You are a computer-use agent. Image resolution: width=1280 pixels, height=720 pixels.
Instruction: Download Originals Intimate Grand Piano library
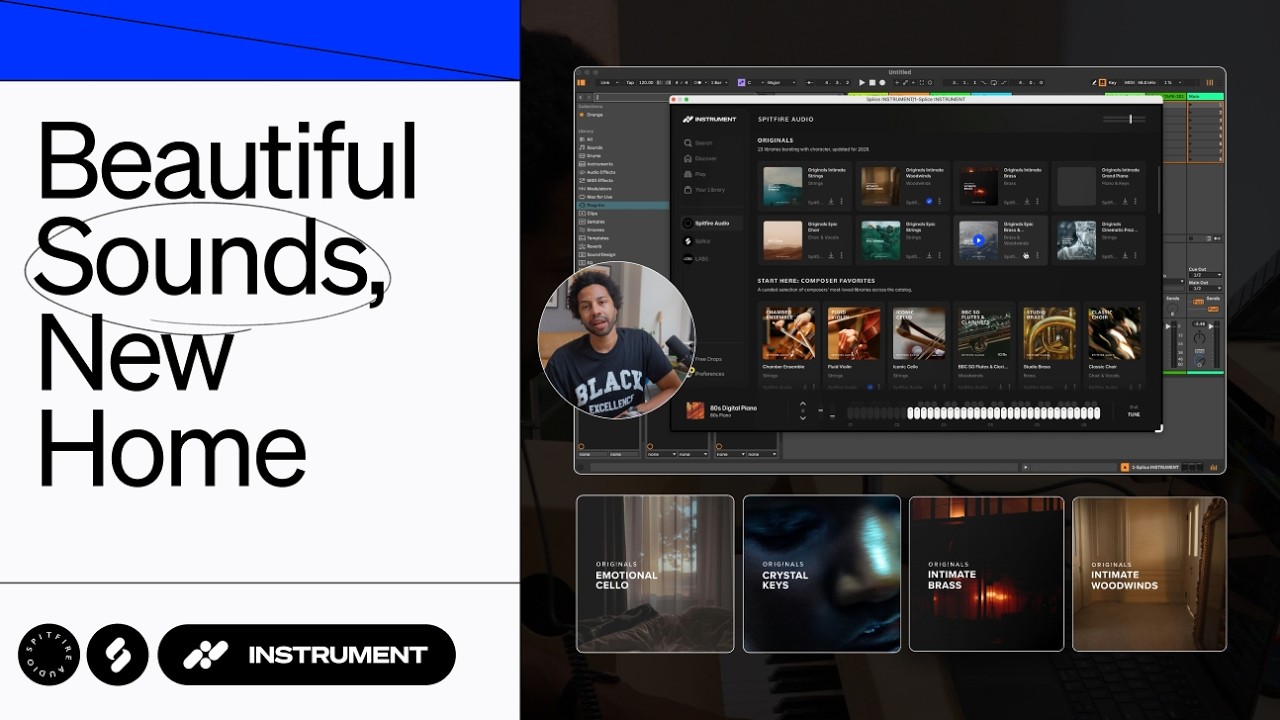click(1125, 201)
